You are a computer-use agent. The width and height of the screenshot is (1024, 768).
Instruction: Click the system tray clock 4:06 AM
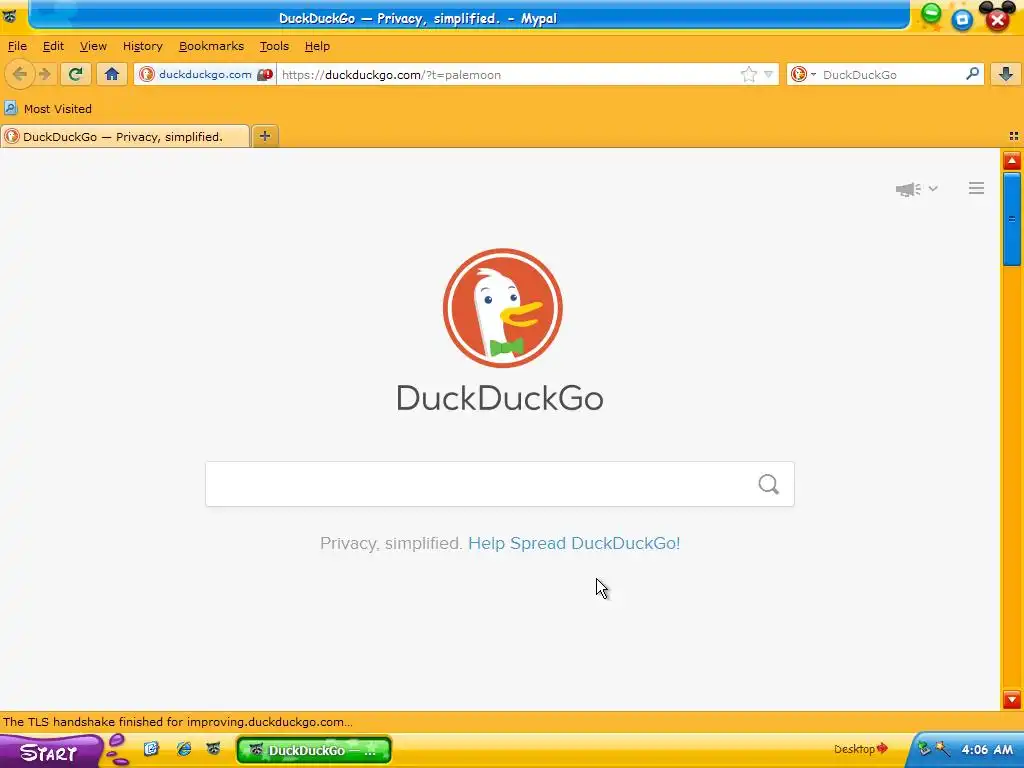[987, 749]
